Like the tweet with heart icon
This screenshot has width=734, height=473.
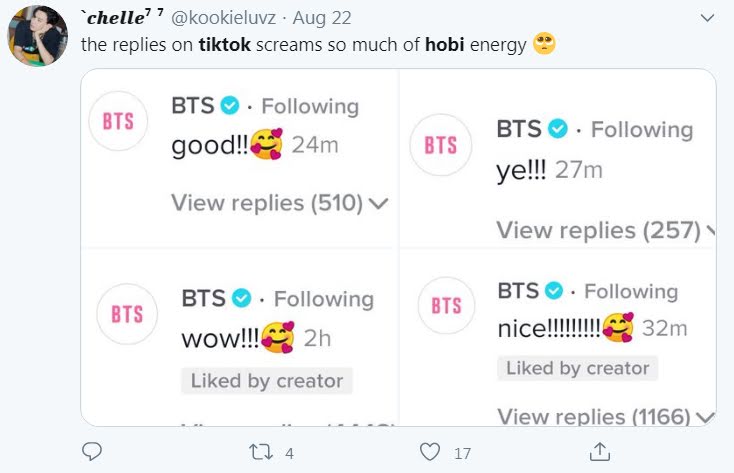(x=430, y=452)
